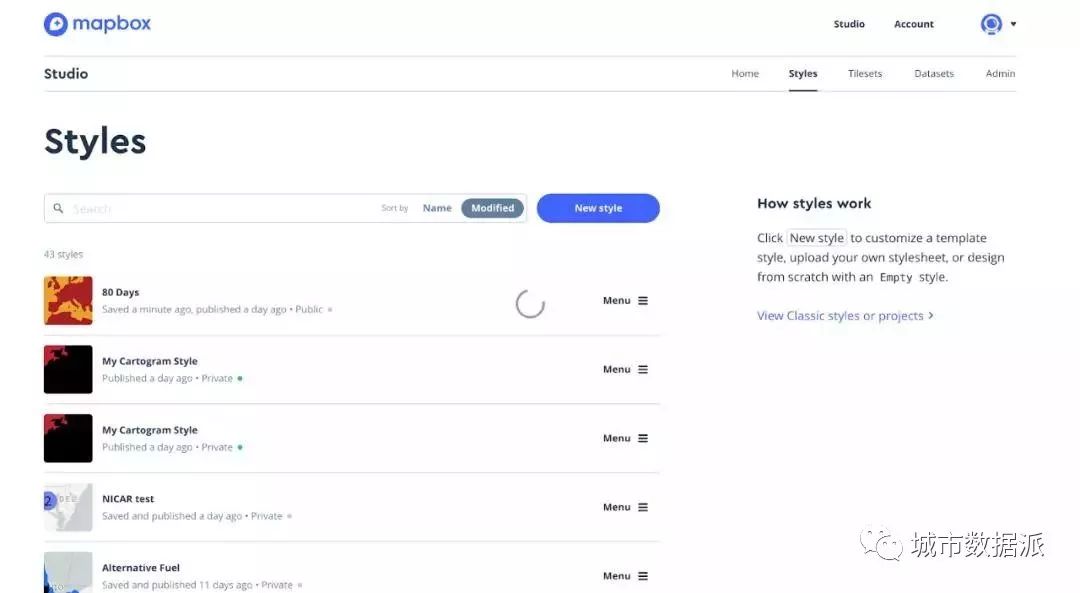Open the Alternative Fuel style name
Image resolution: width=1080 pixels, height=593 pixels.
coord(141,568)
